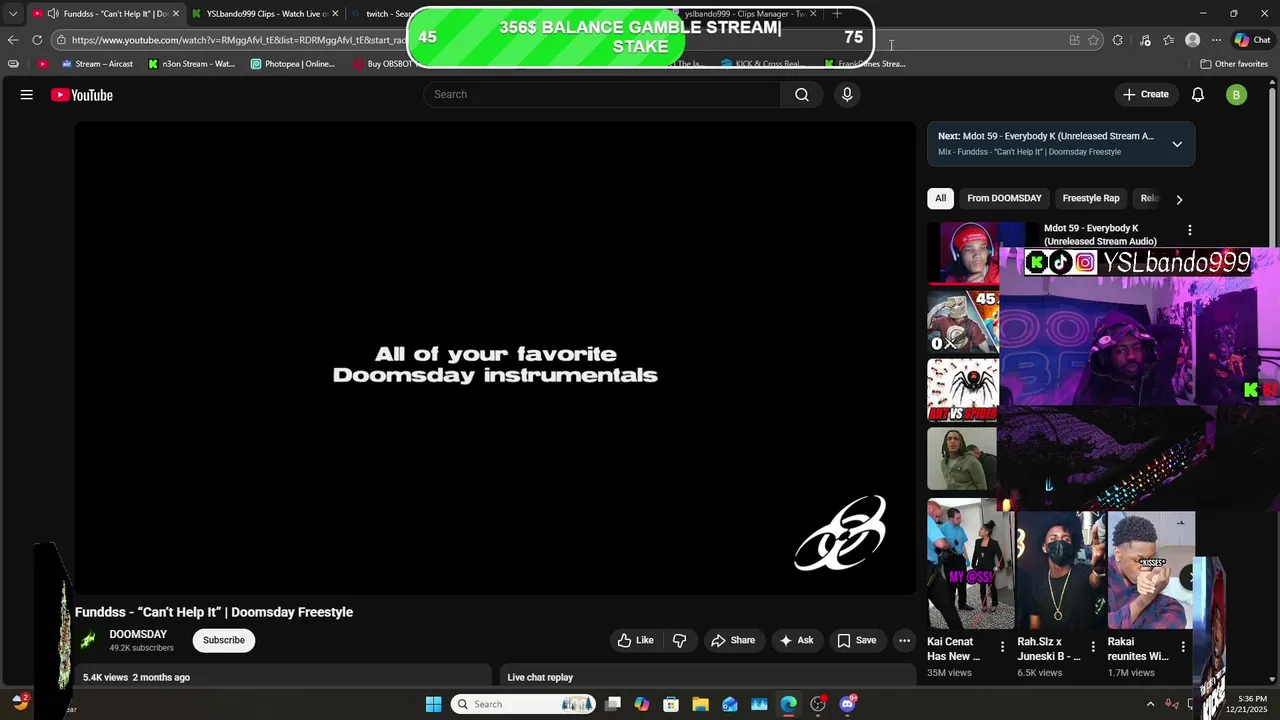Image resolution: width=1280 pixels, height=720 pixels.
Task: Click the video player area
Action: pos(495,358)
